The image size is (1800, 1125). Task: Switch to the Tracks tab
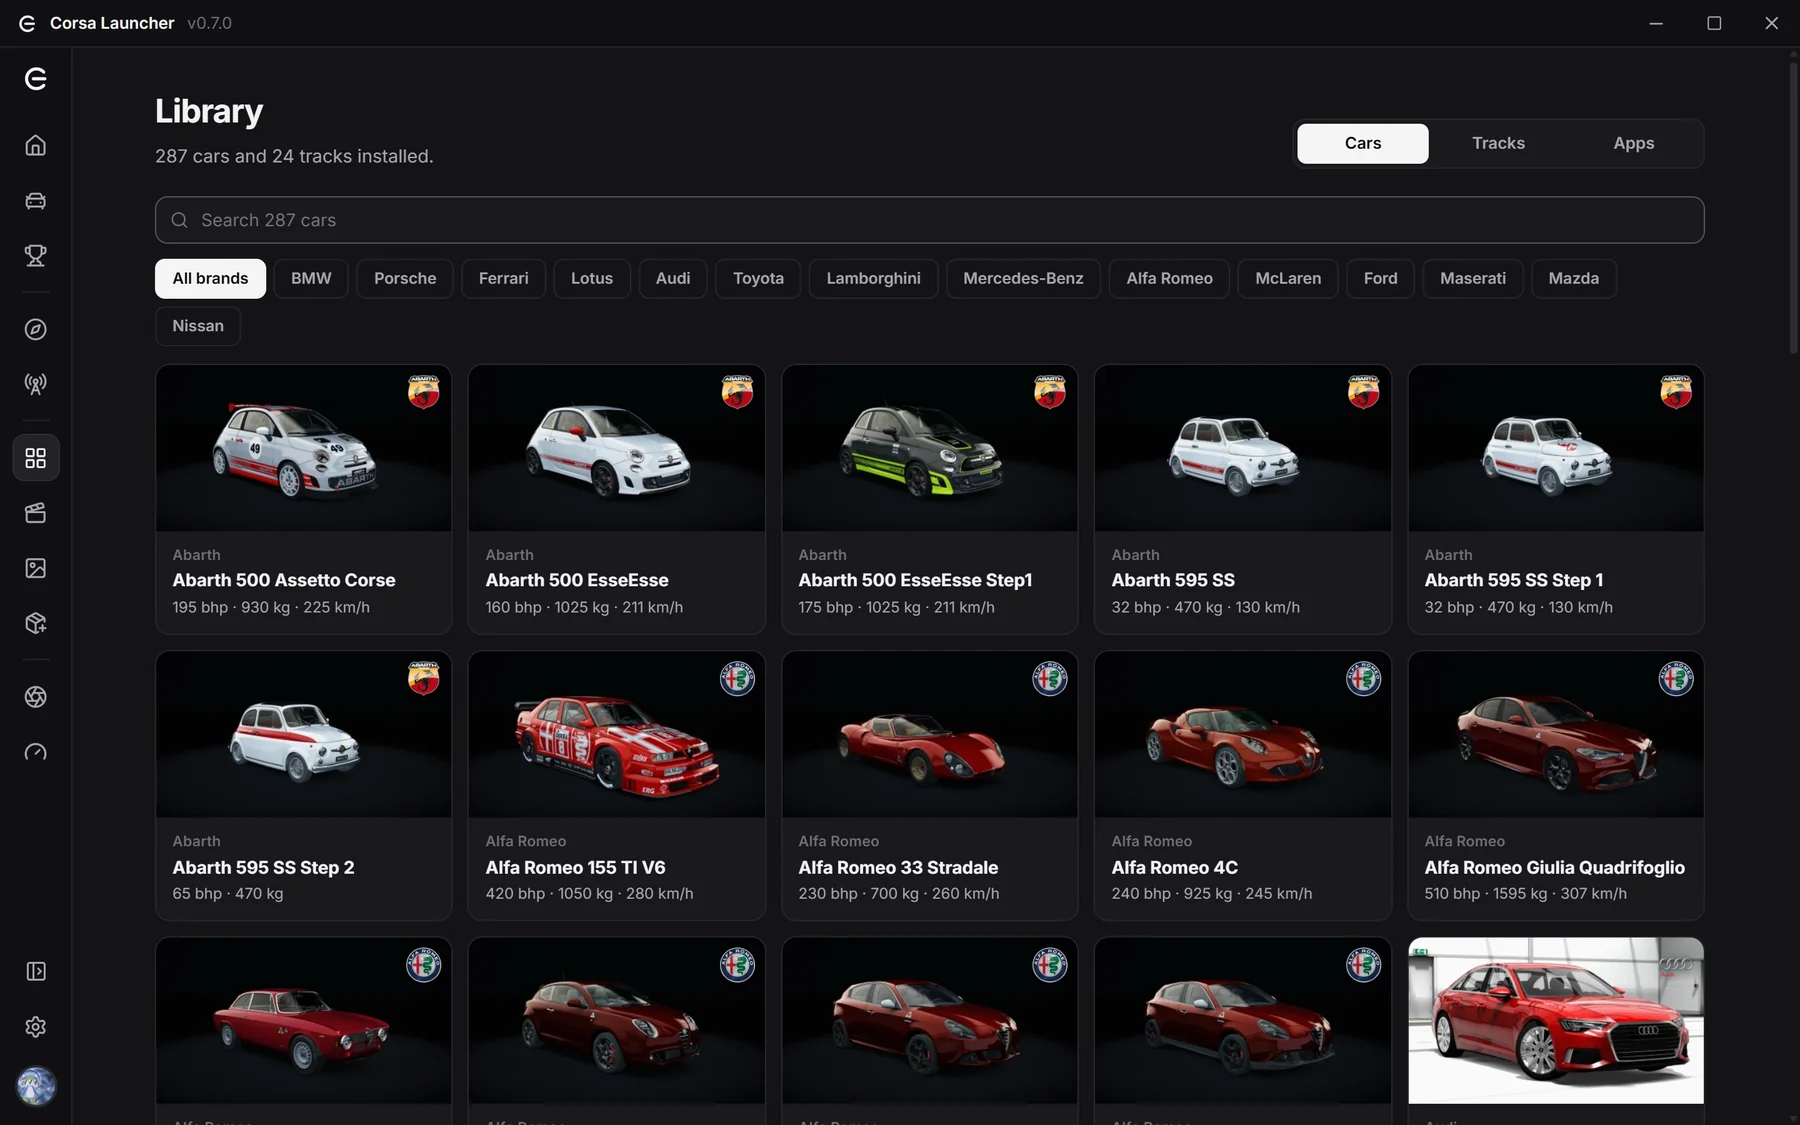coord(1498,143)
